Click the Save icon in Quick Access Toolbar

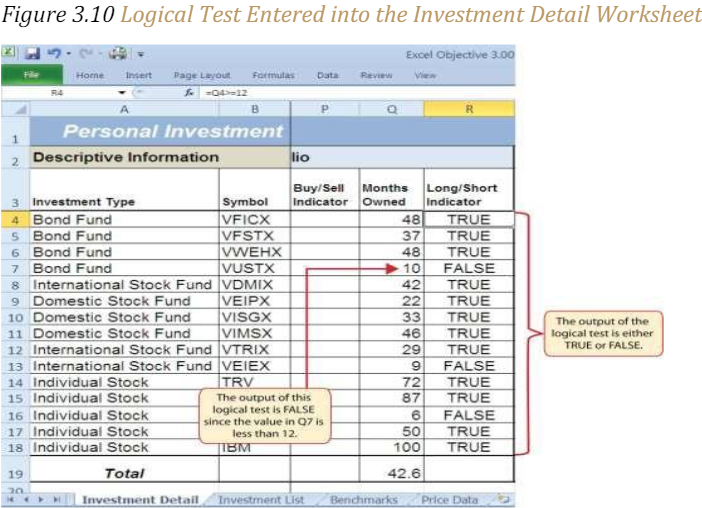point(32,54)
